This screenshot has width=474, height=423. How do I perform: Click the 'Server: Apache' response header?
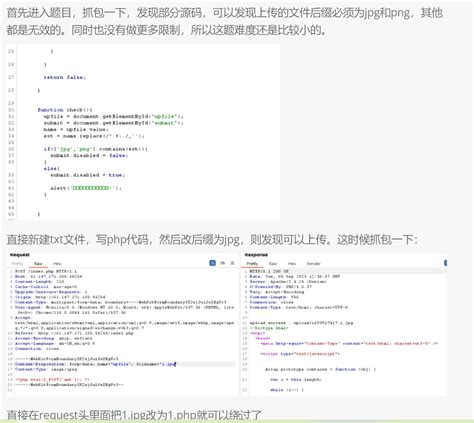[288, 282]
